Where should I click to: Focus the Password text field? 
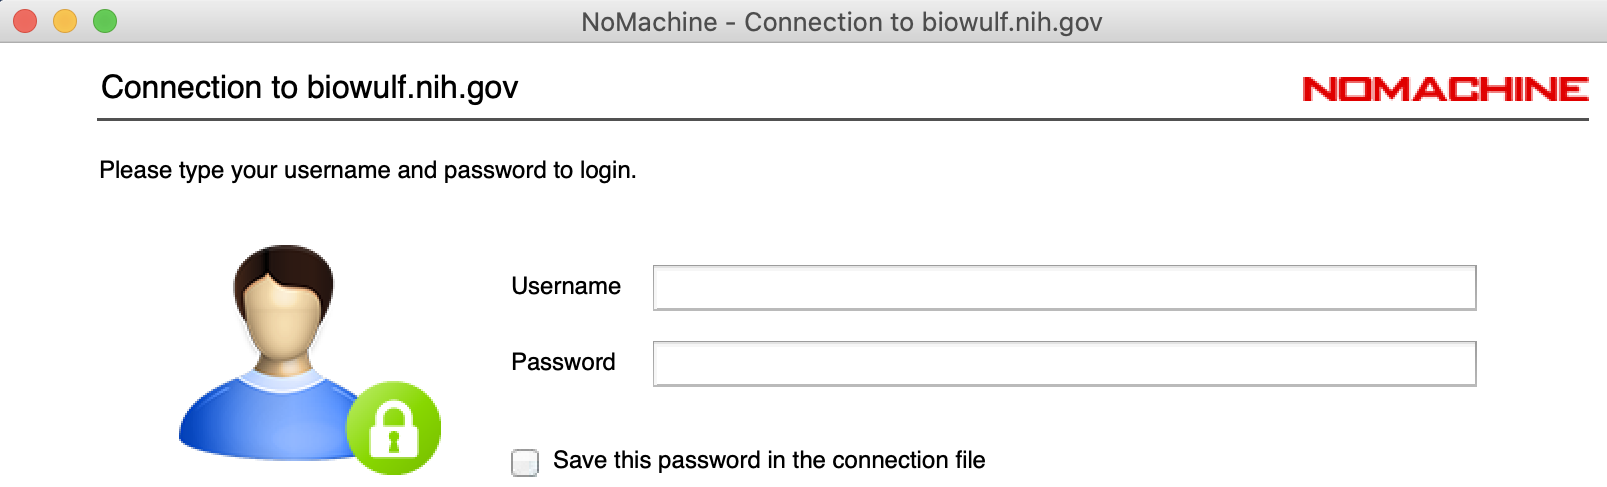[x=1064, y=364]
